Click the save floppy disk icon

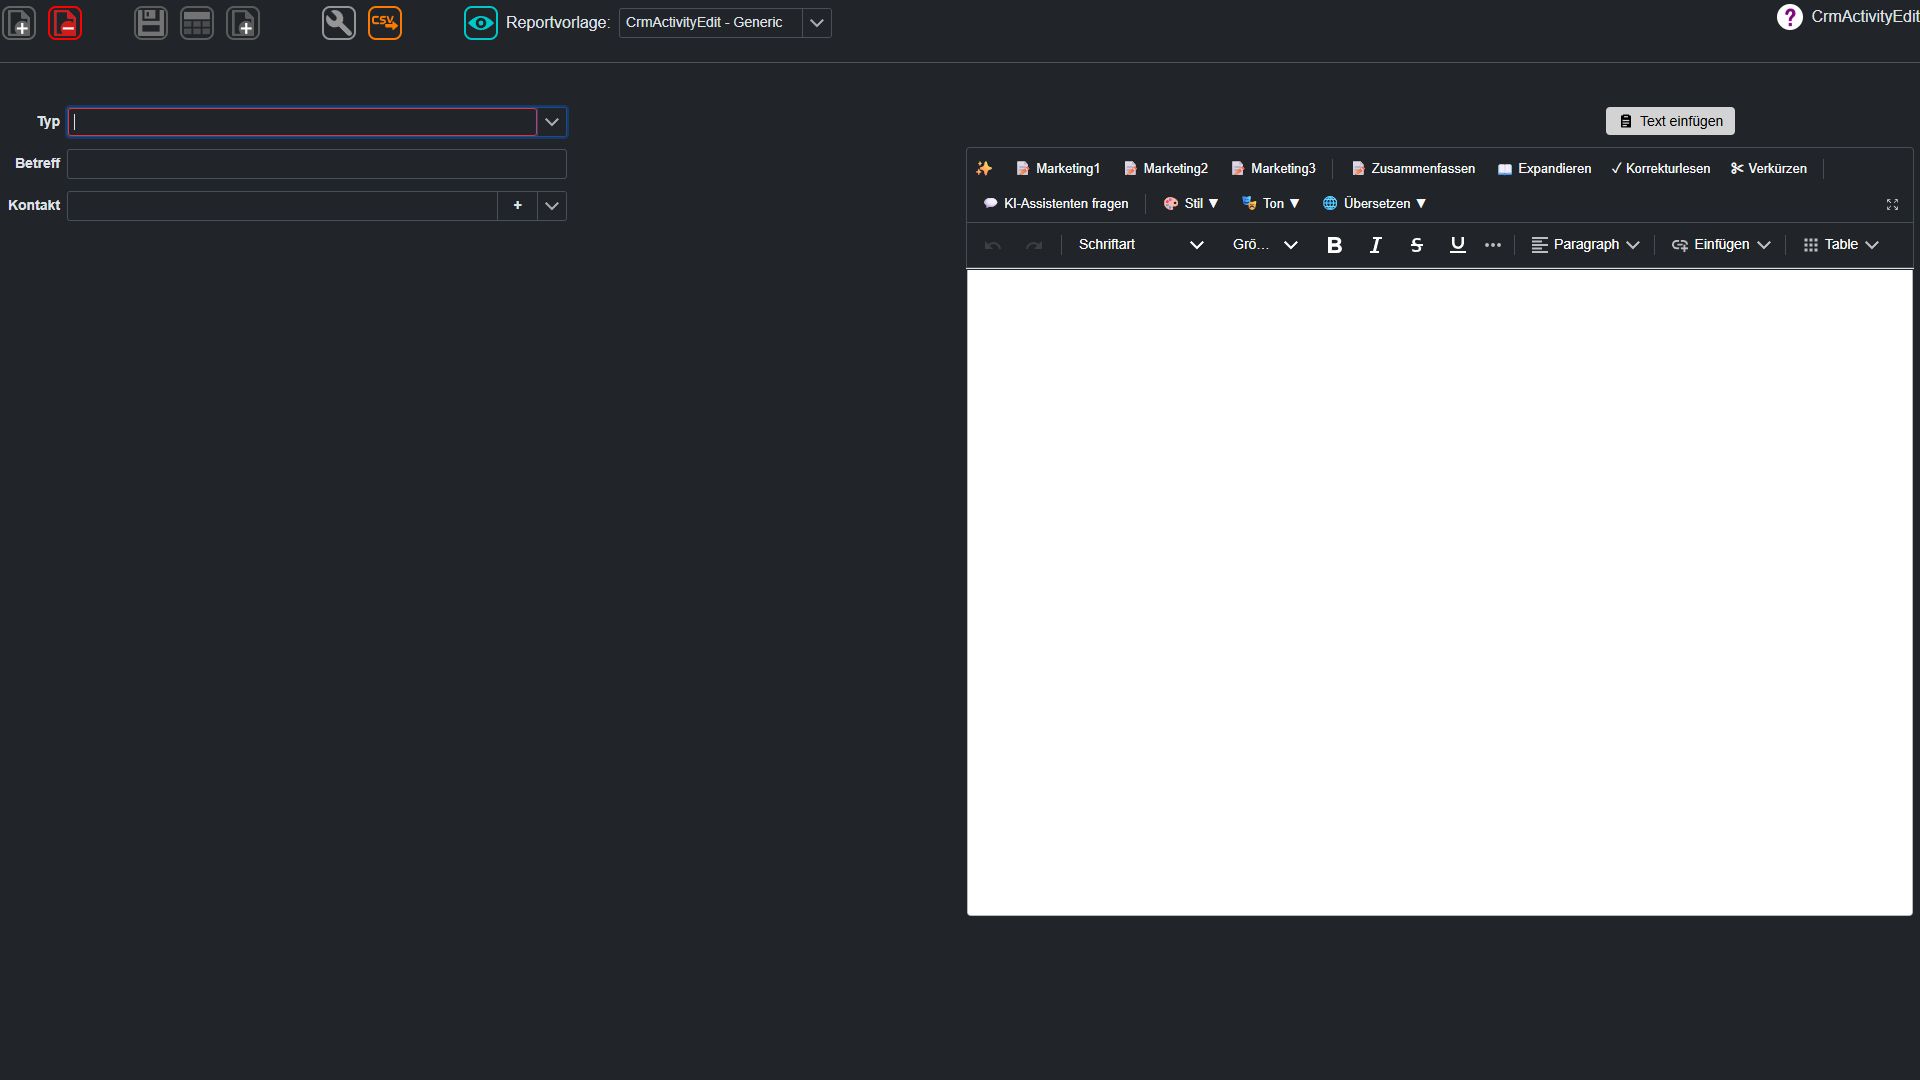click(x=151, y=22)
